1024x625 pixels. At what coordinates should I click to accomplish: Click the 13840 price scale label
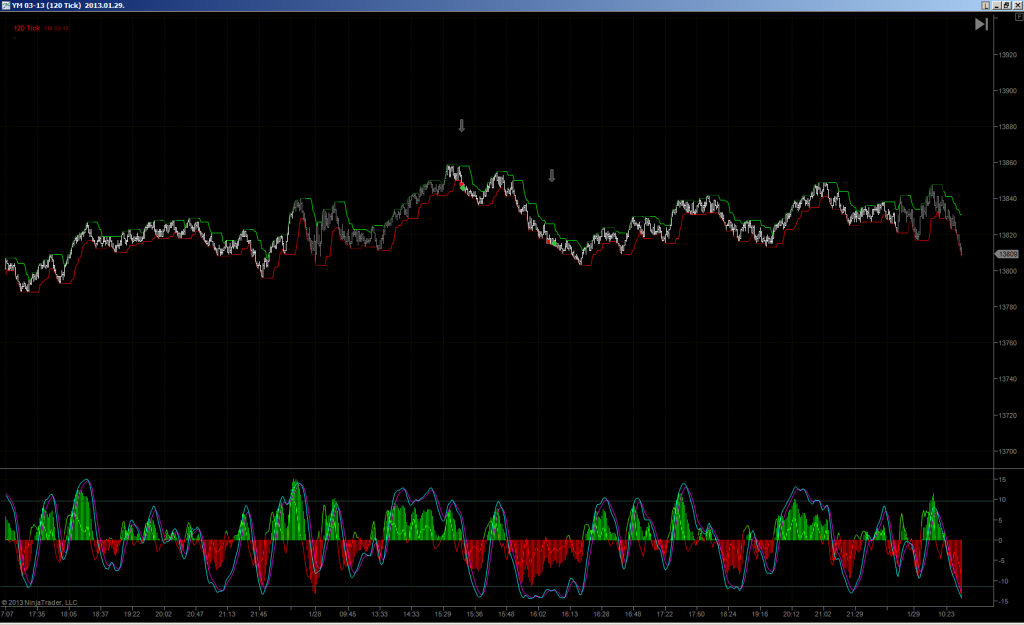point(1008,199)
